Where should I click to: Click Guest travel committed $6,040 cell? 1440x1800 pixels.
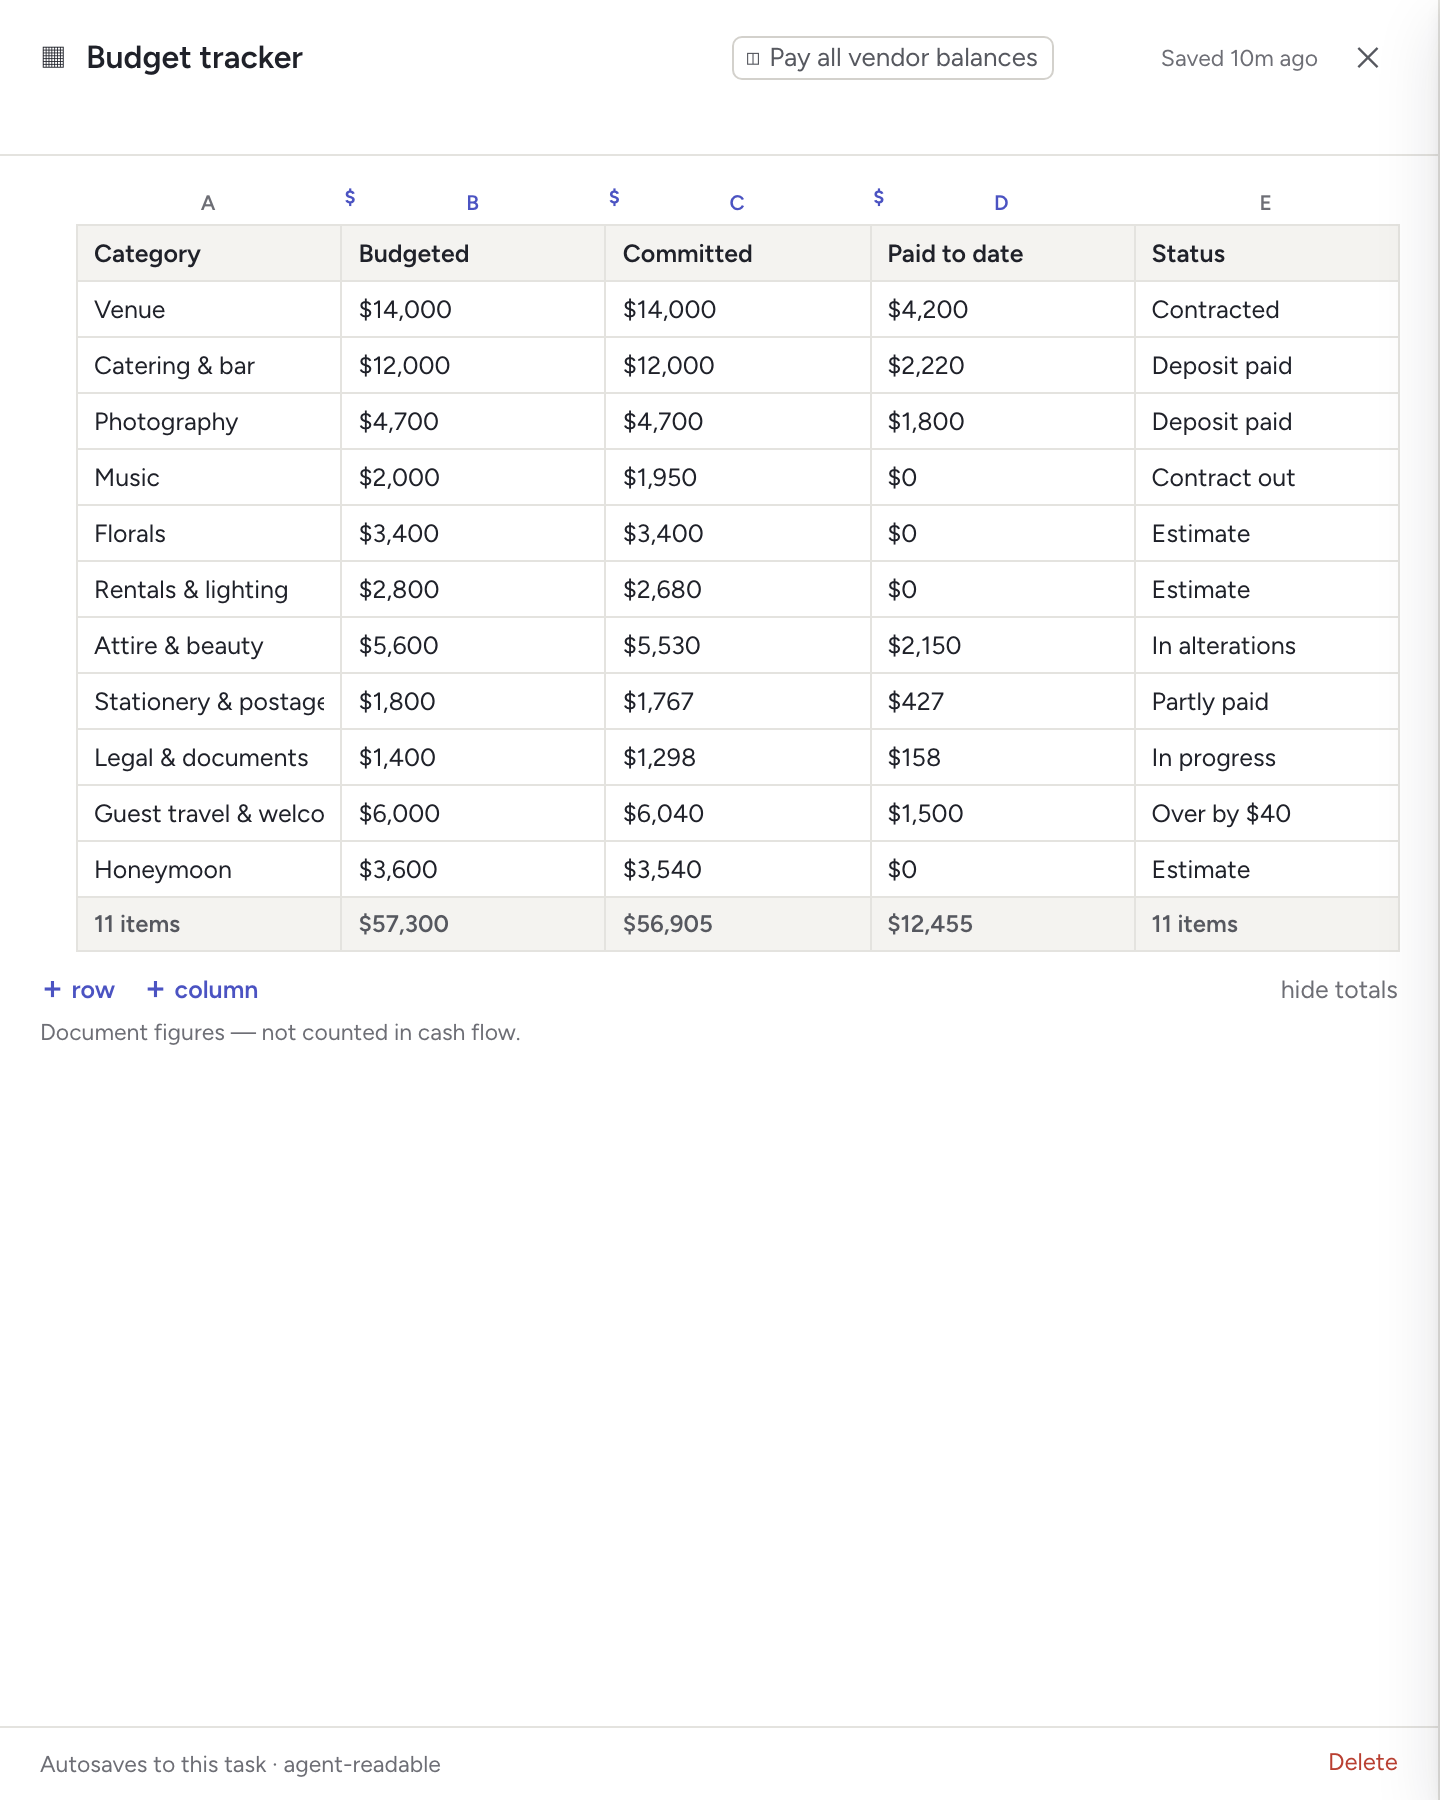pyautogui.click(x=737, y=814)
